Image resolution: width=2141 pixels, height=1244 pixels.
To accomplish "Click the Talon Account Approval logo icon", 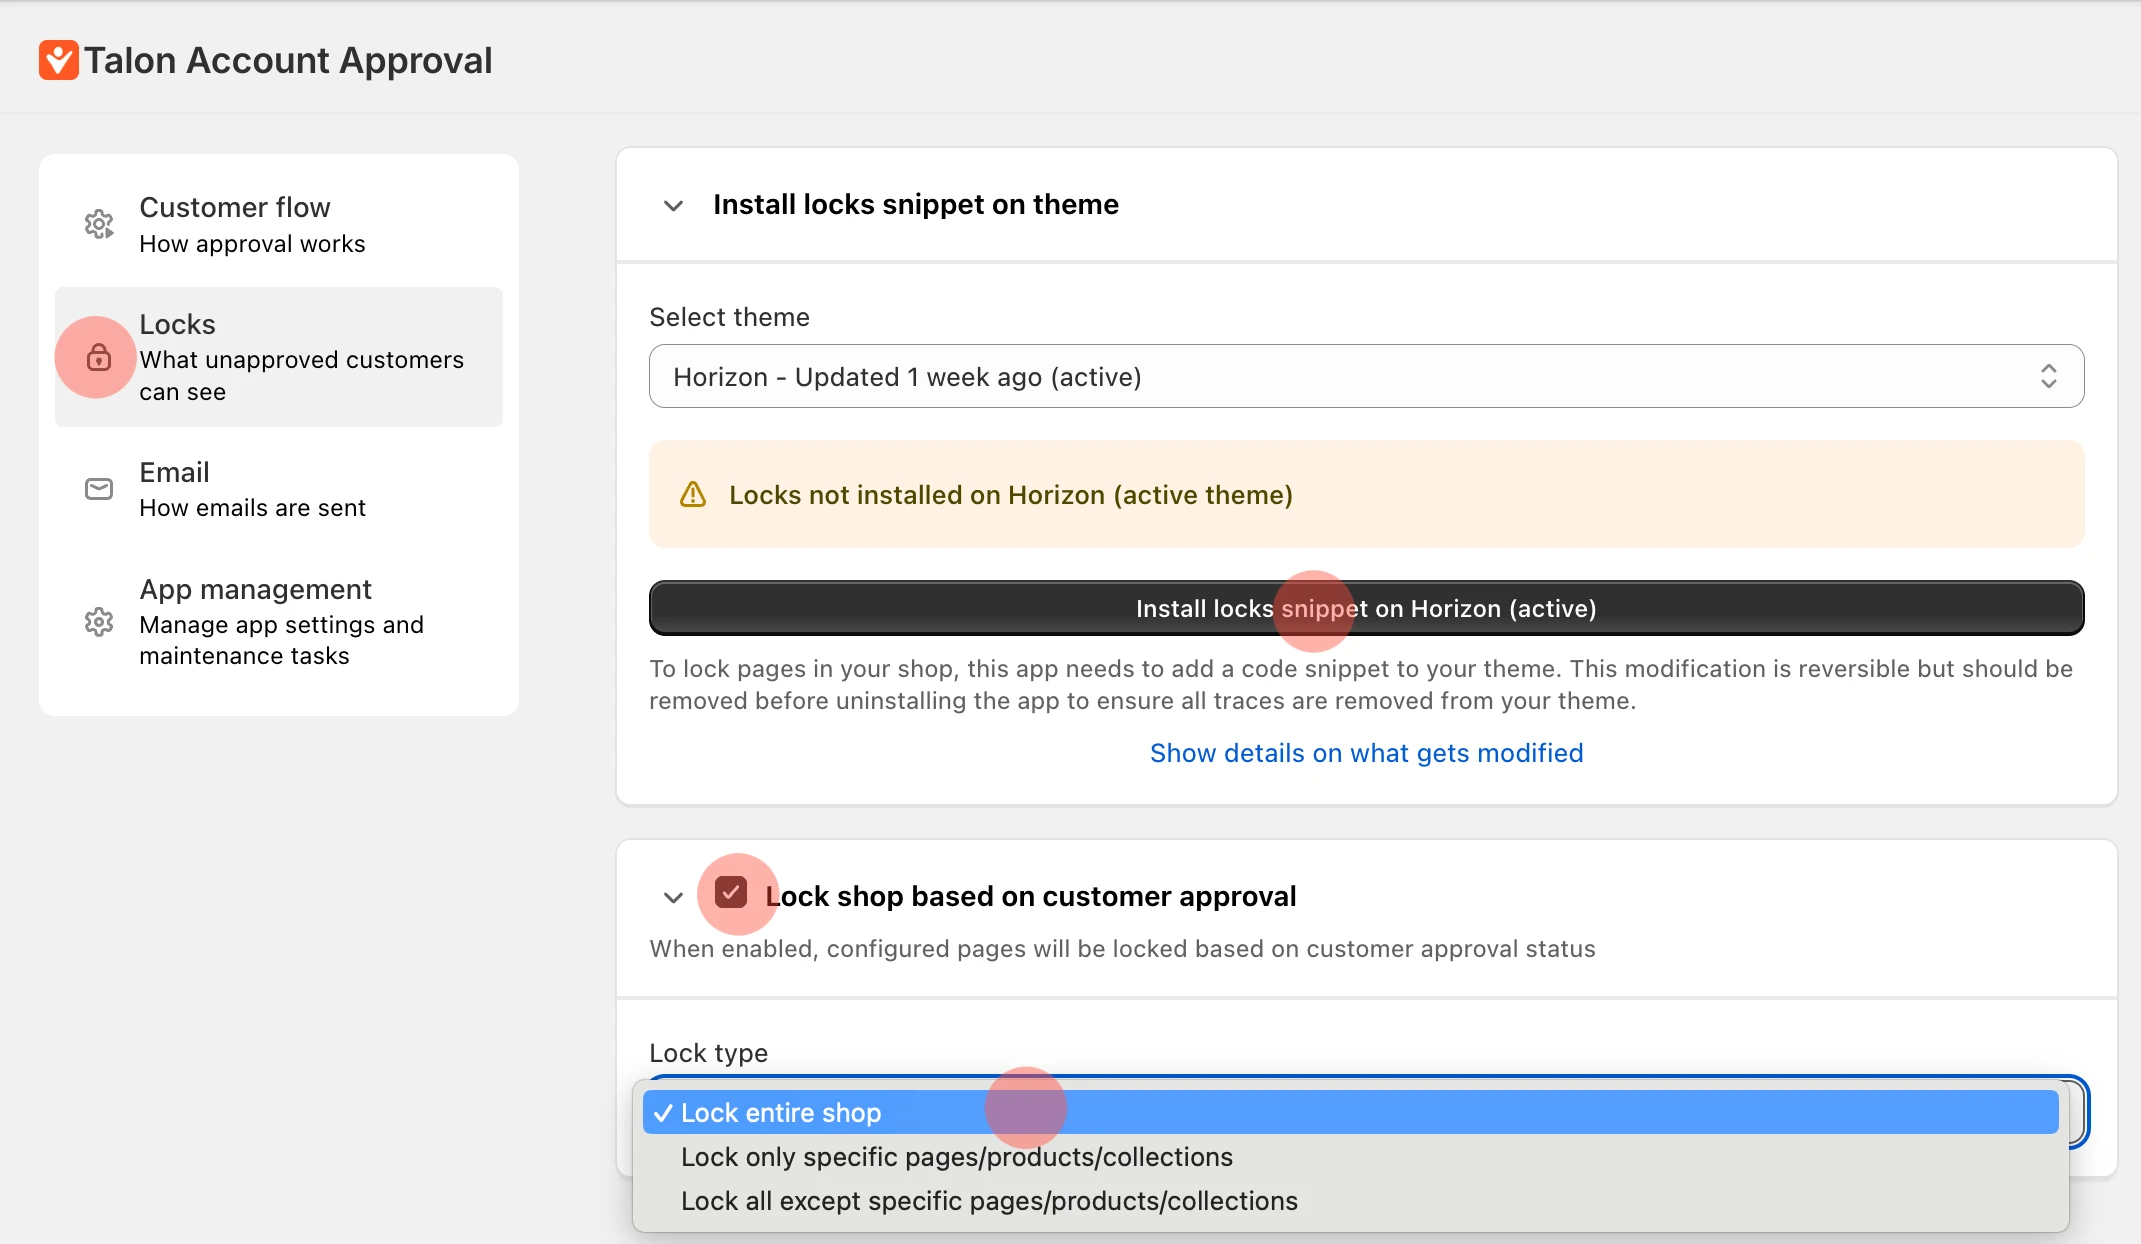I will (59, 60).
